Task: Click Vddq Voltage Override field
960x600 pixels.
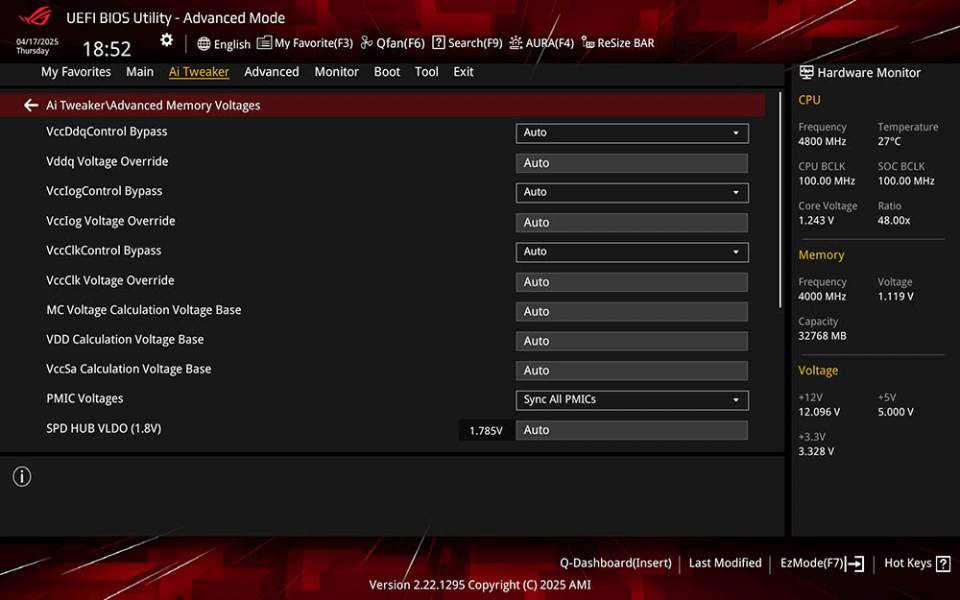Action: 632,163
